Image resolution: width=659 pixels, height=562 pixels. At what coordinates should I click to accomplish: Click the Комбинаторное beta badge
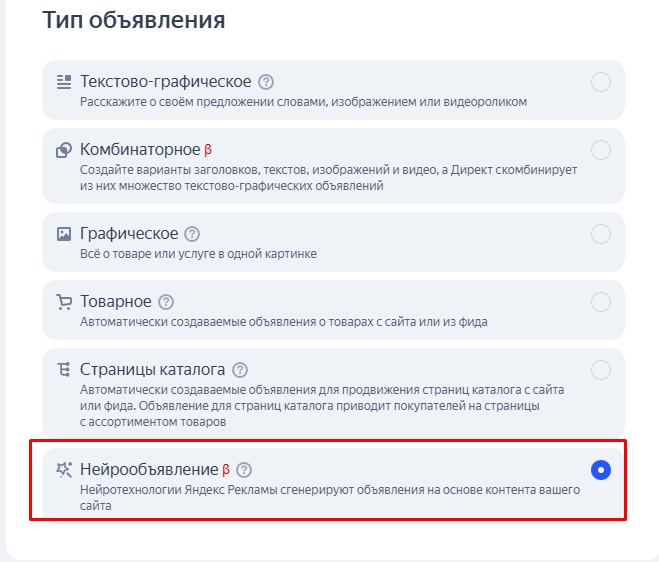tap(208, 150)
